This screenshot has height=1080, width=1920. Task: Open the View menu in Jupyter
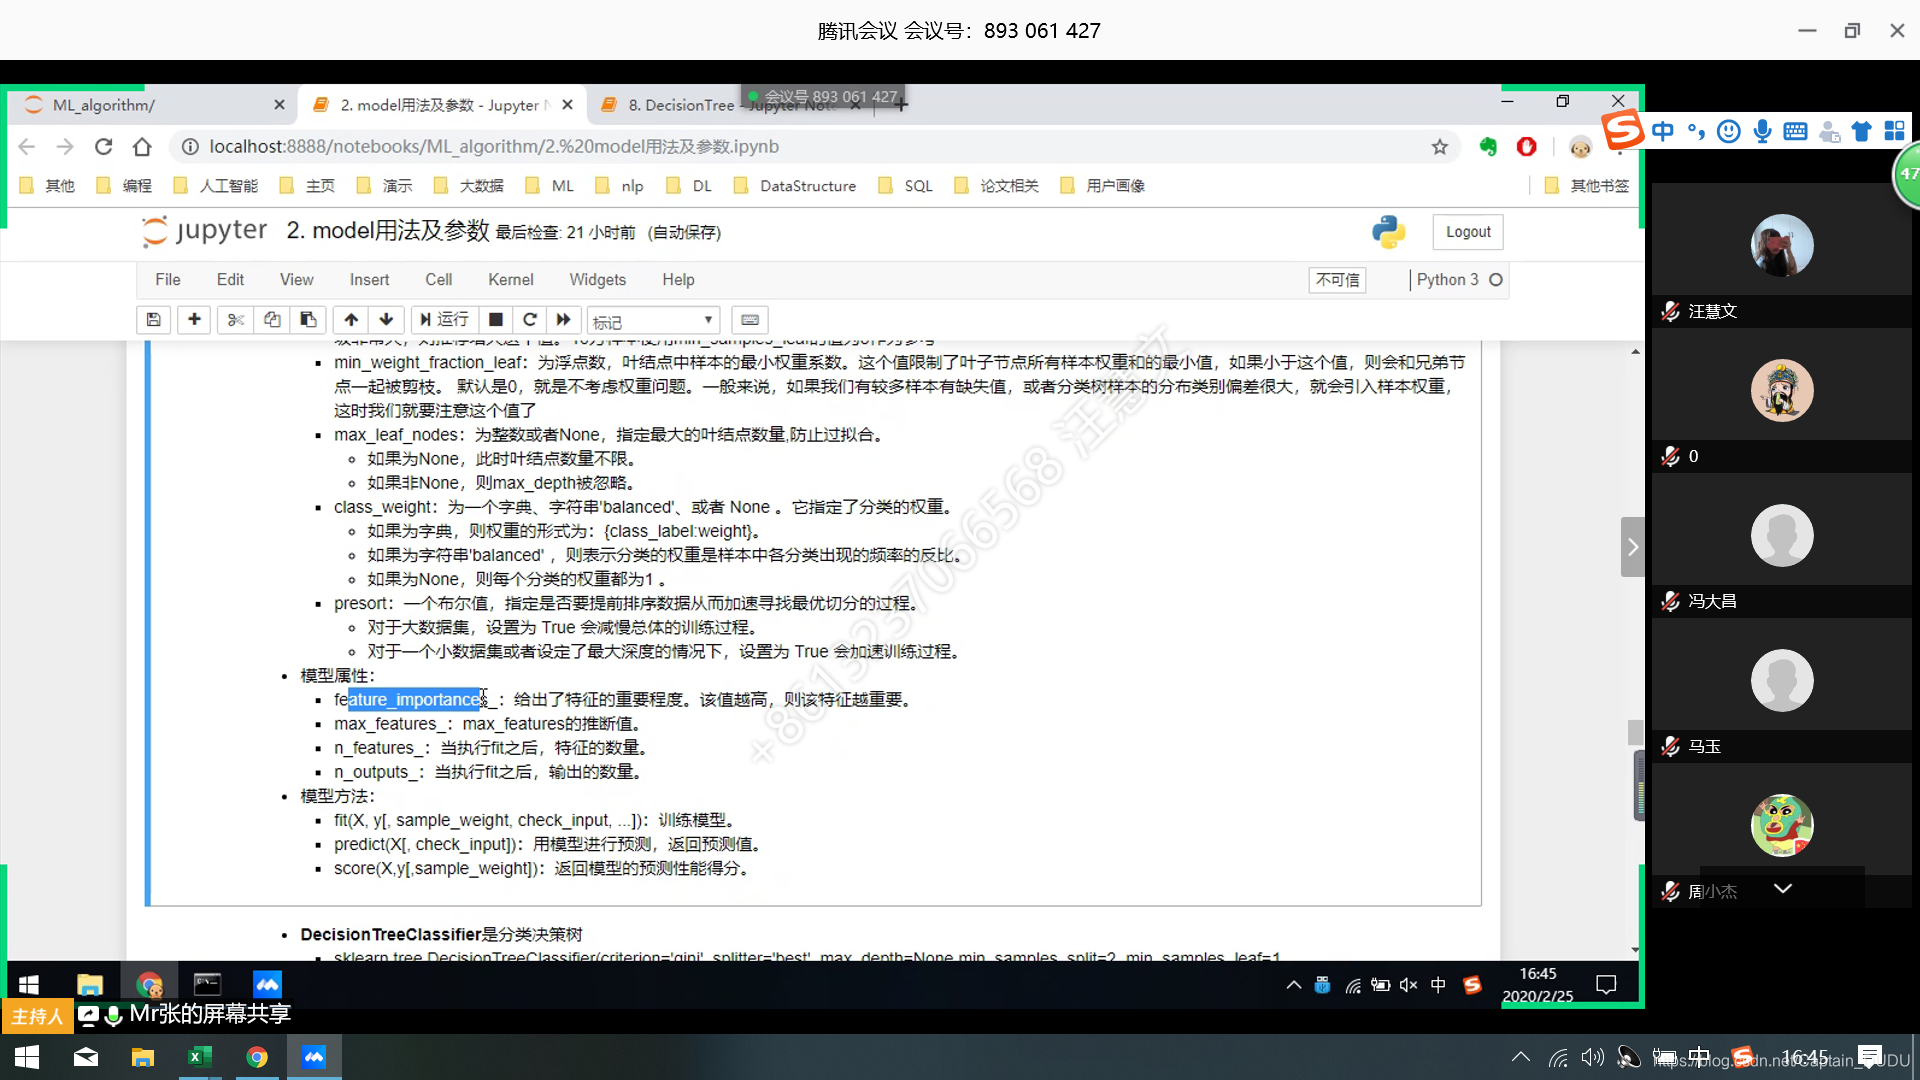(297, 280)
